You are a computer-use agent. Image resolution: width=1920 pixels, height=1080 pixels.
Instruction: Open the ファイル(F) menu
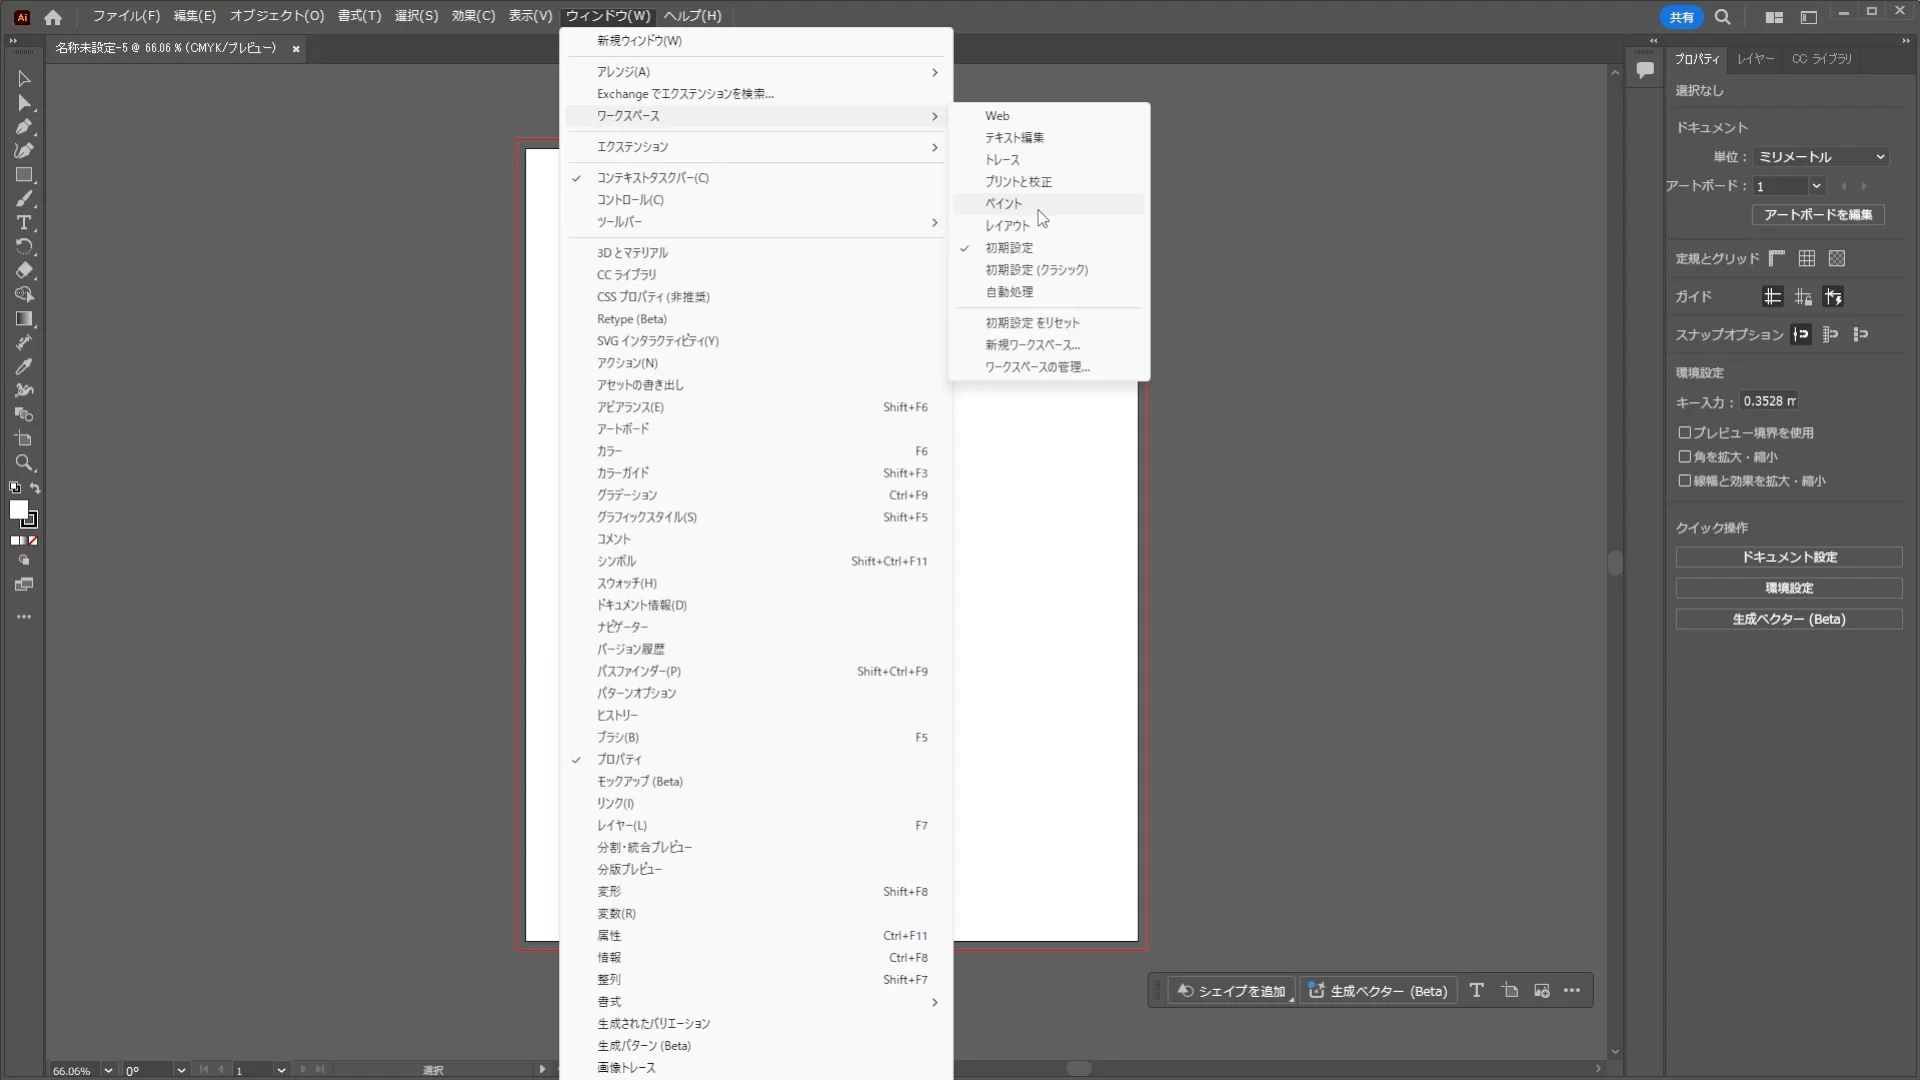126,16
